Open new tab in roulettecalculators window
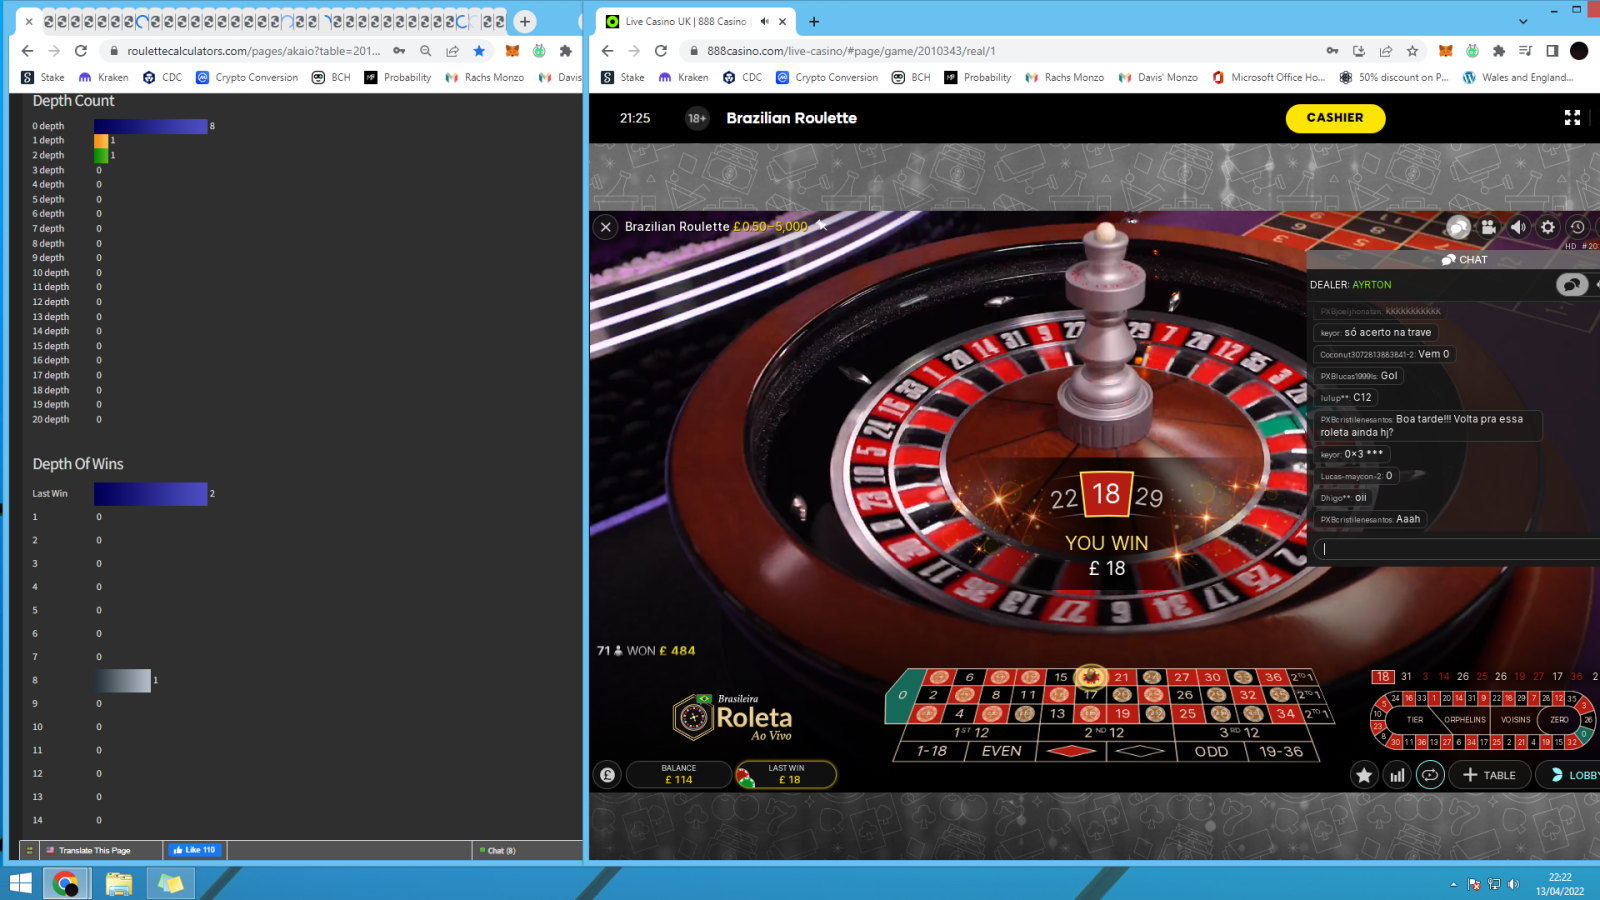 (525, 21)
